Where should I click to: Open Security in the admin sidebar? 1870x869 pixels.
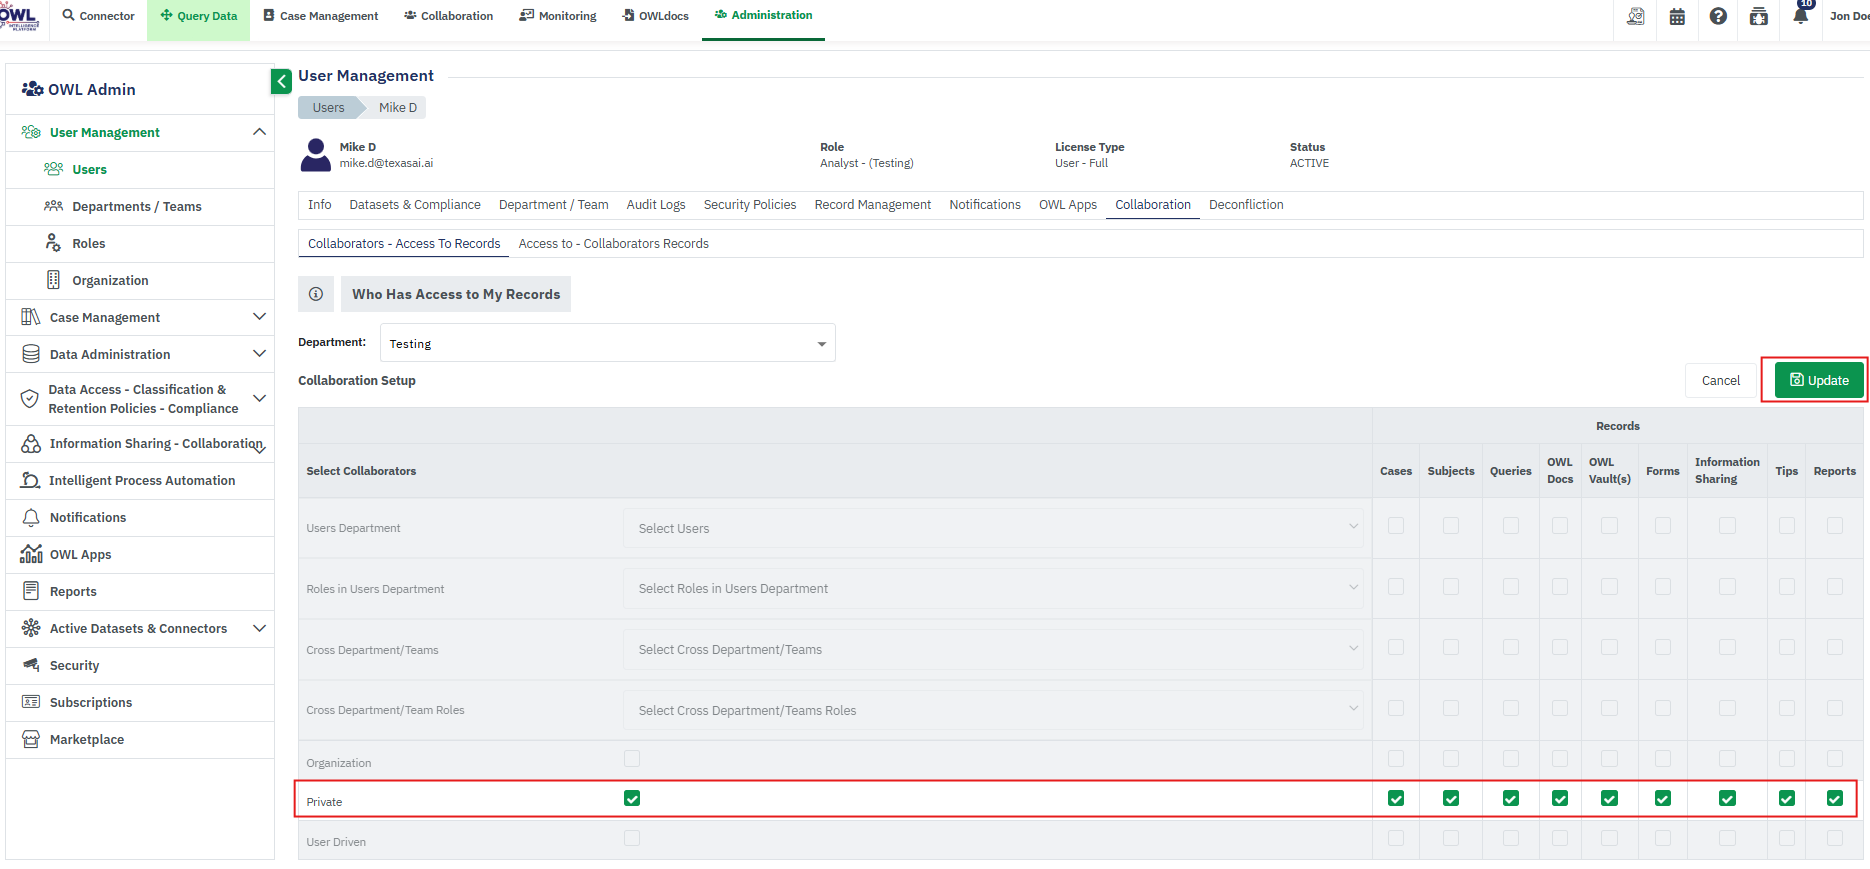[74, 666]
